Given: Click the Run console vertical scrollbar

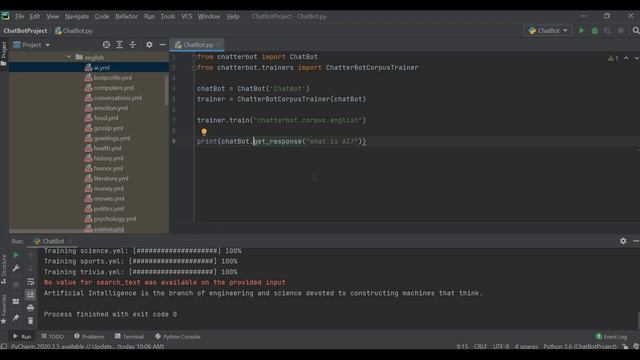Looking at the screenshot, I should tap(638, 320).
